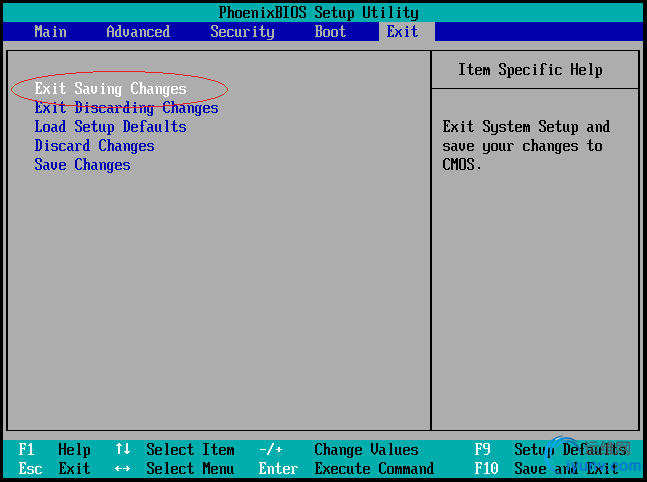Open the Main menu tab
The width and height of the screenshot is (647, 482).
click(x=50, y=32)
